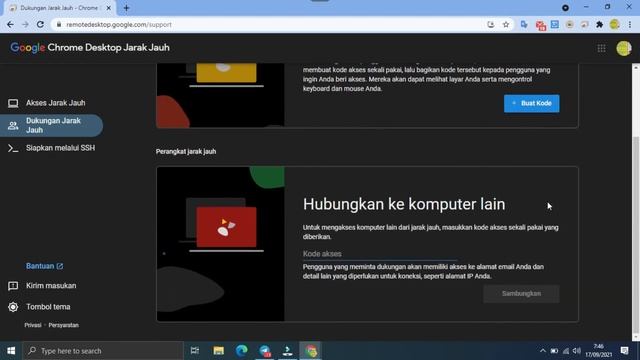The height and width of the screenshot is (360, 640).
Task: Click the Hubungkan ke komputer lain illustration
Action: [x=220, y=244]
